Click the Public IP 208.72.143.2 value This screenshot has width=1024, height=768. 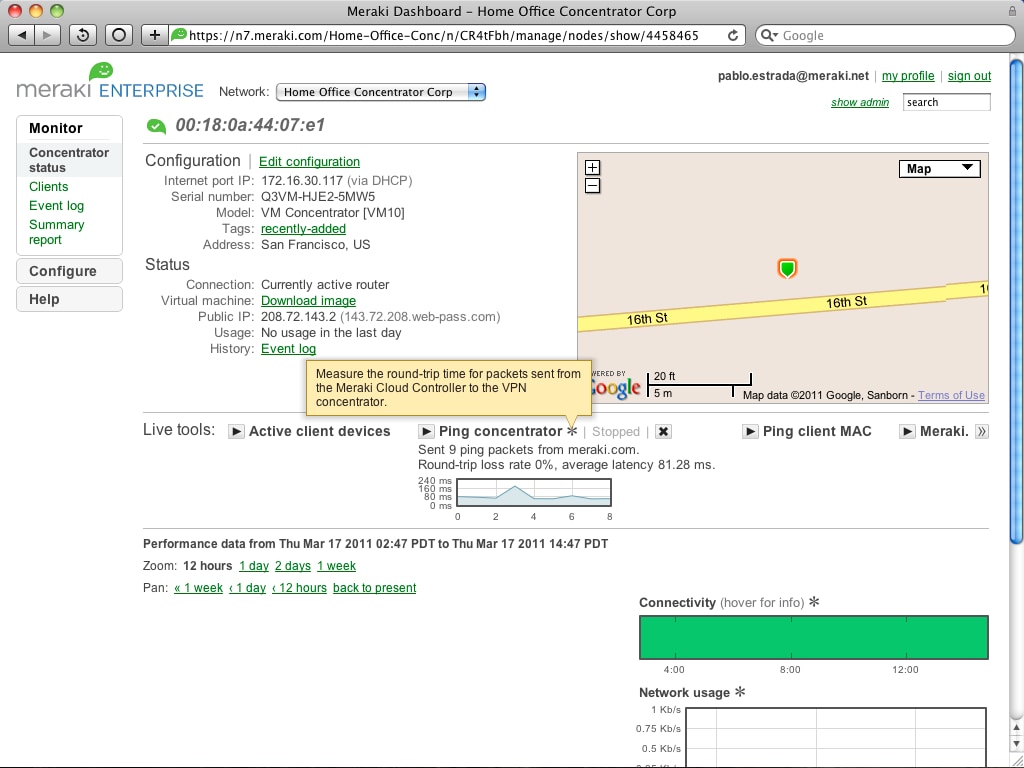click(x=298, y=317)
